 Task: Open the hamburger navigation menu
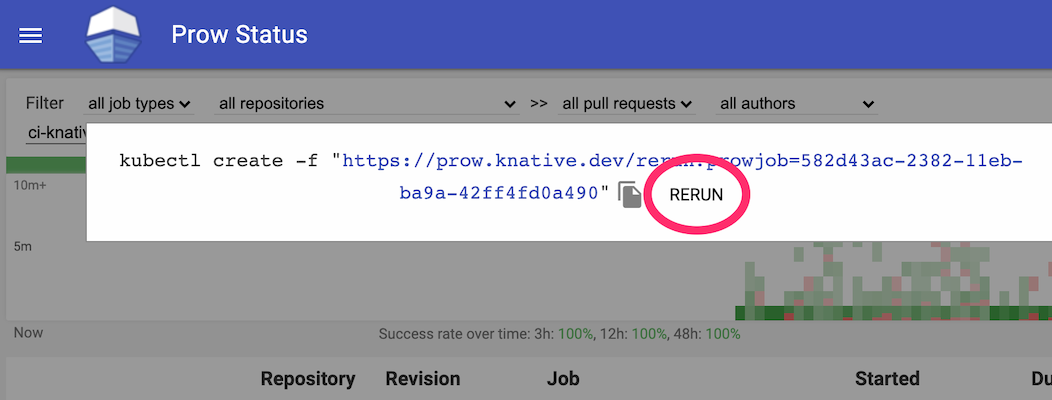tap(30, 36)
